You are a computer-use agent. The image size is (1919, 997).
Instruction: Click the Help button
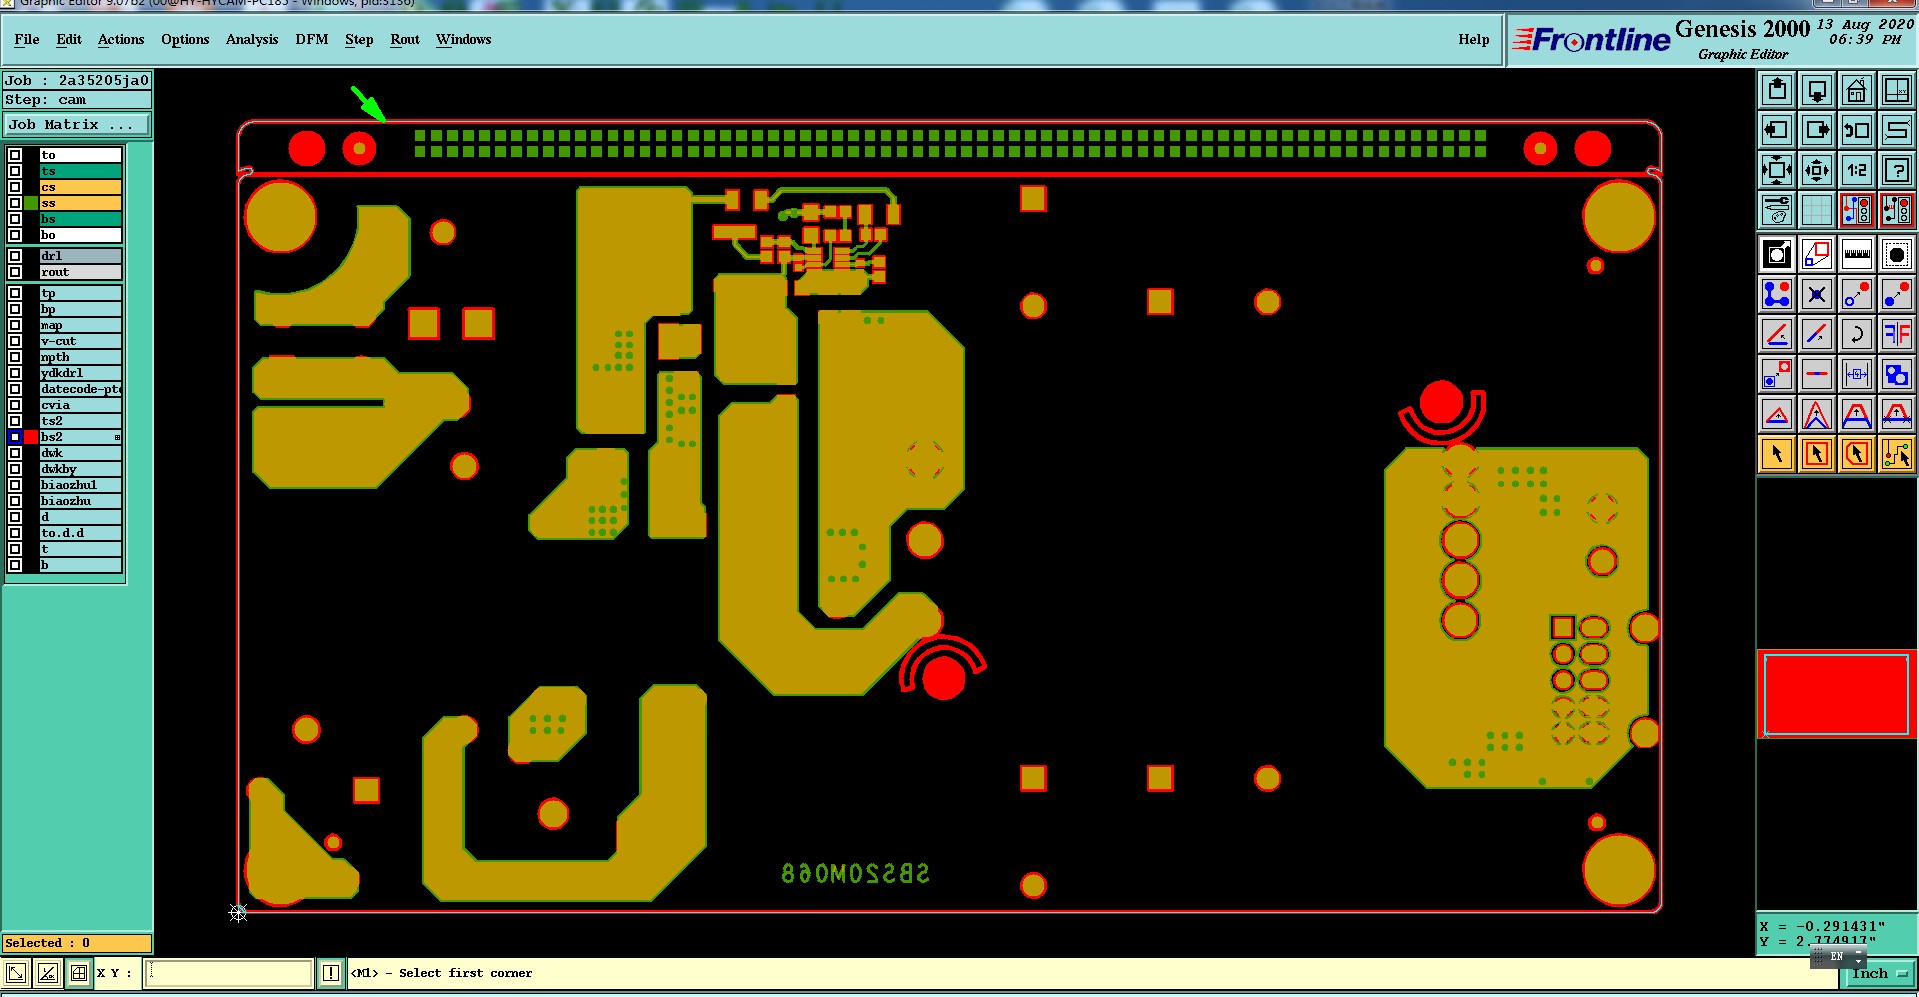[1473, 40]
